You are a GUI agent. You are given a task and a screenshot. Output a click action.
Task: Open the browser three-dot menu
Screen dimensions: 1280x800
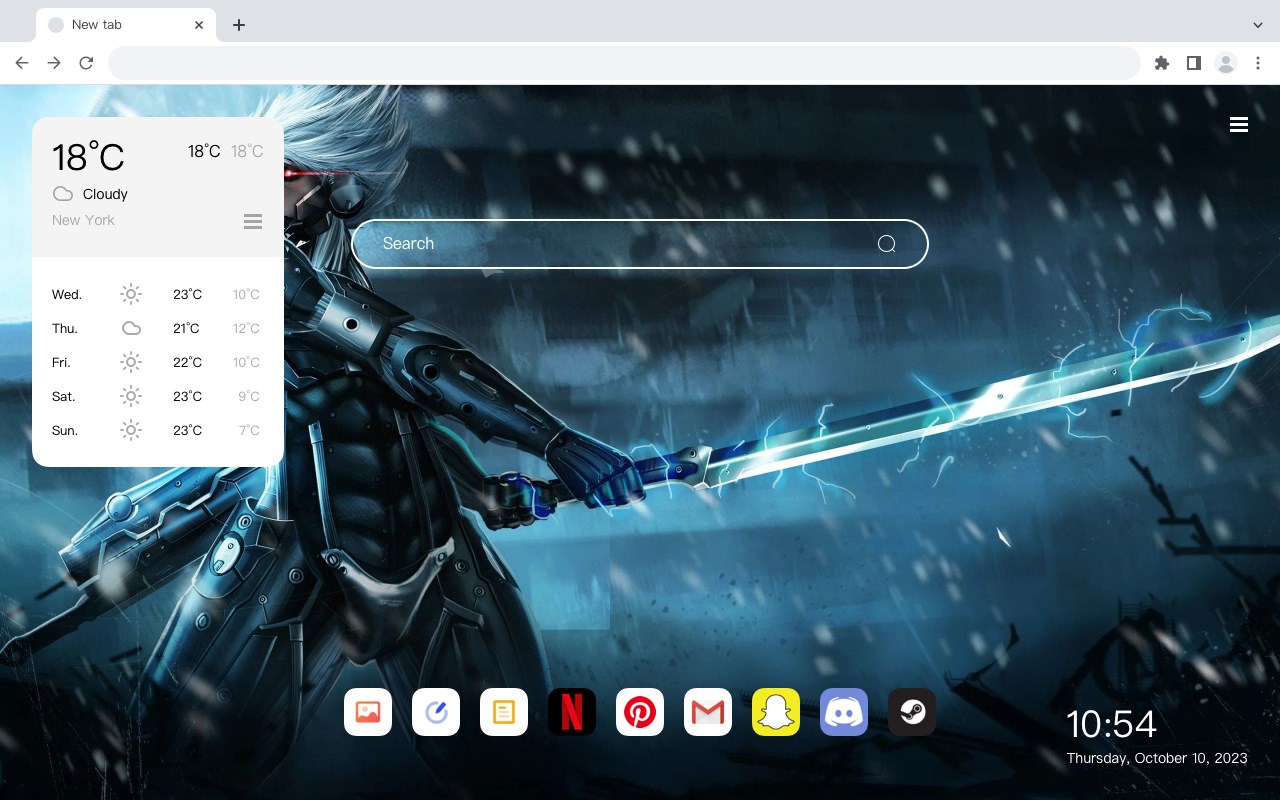1258,63
